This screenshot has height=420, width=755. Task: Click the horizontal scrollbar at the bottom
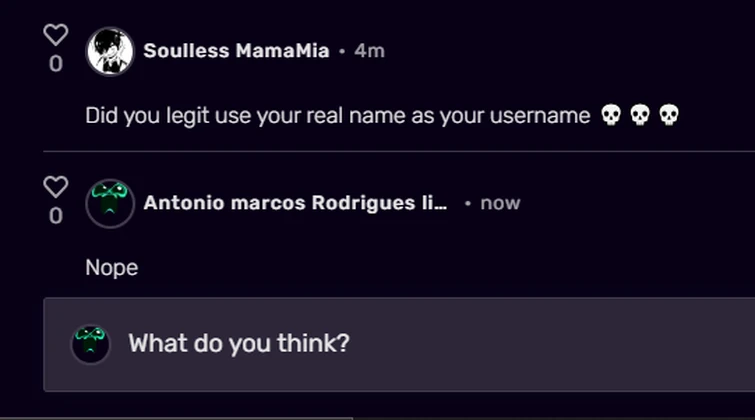[x=175, y=417]
